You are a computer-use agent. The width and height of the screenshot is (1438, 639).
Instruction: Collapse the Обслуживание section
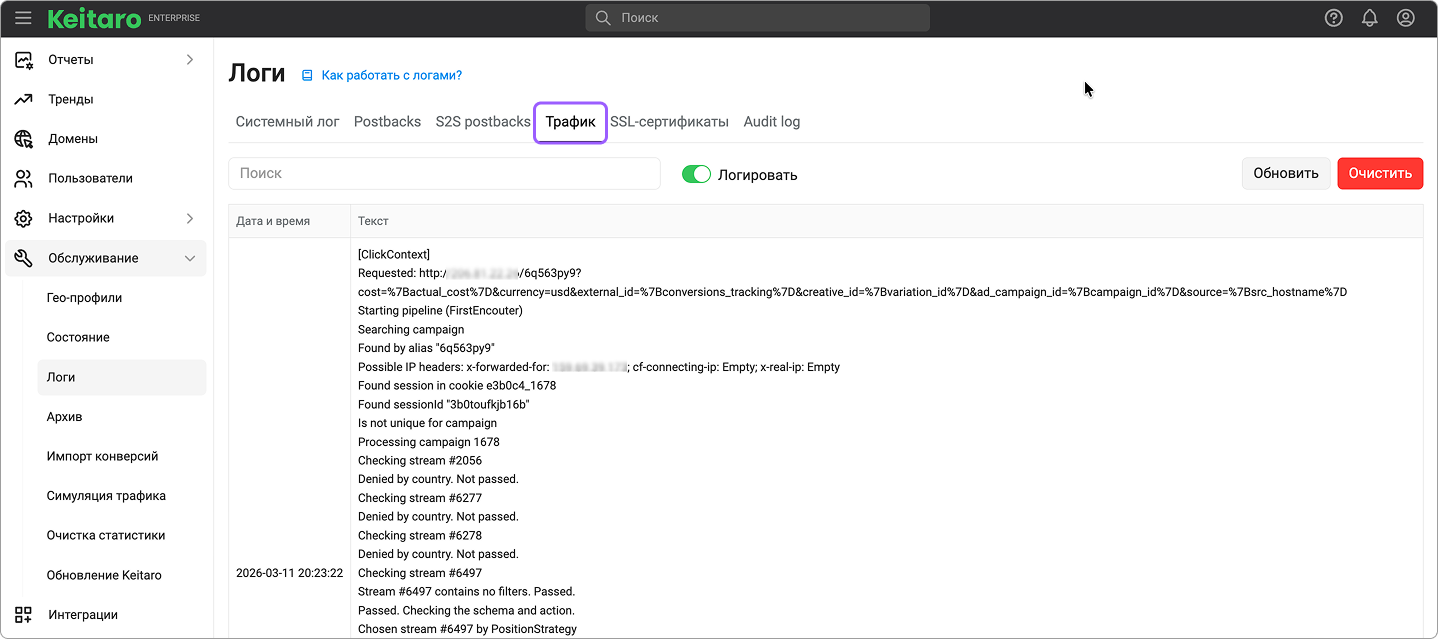click(190, 258)
